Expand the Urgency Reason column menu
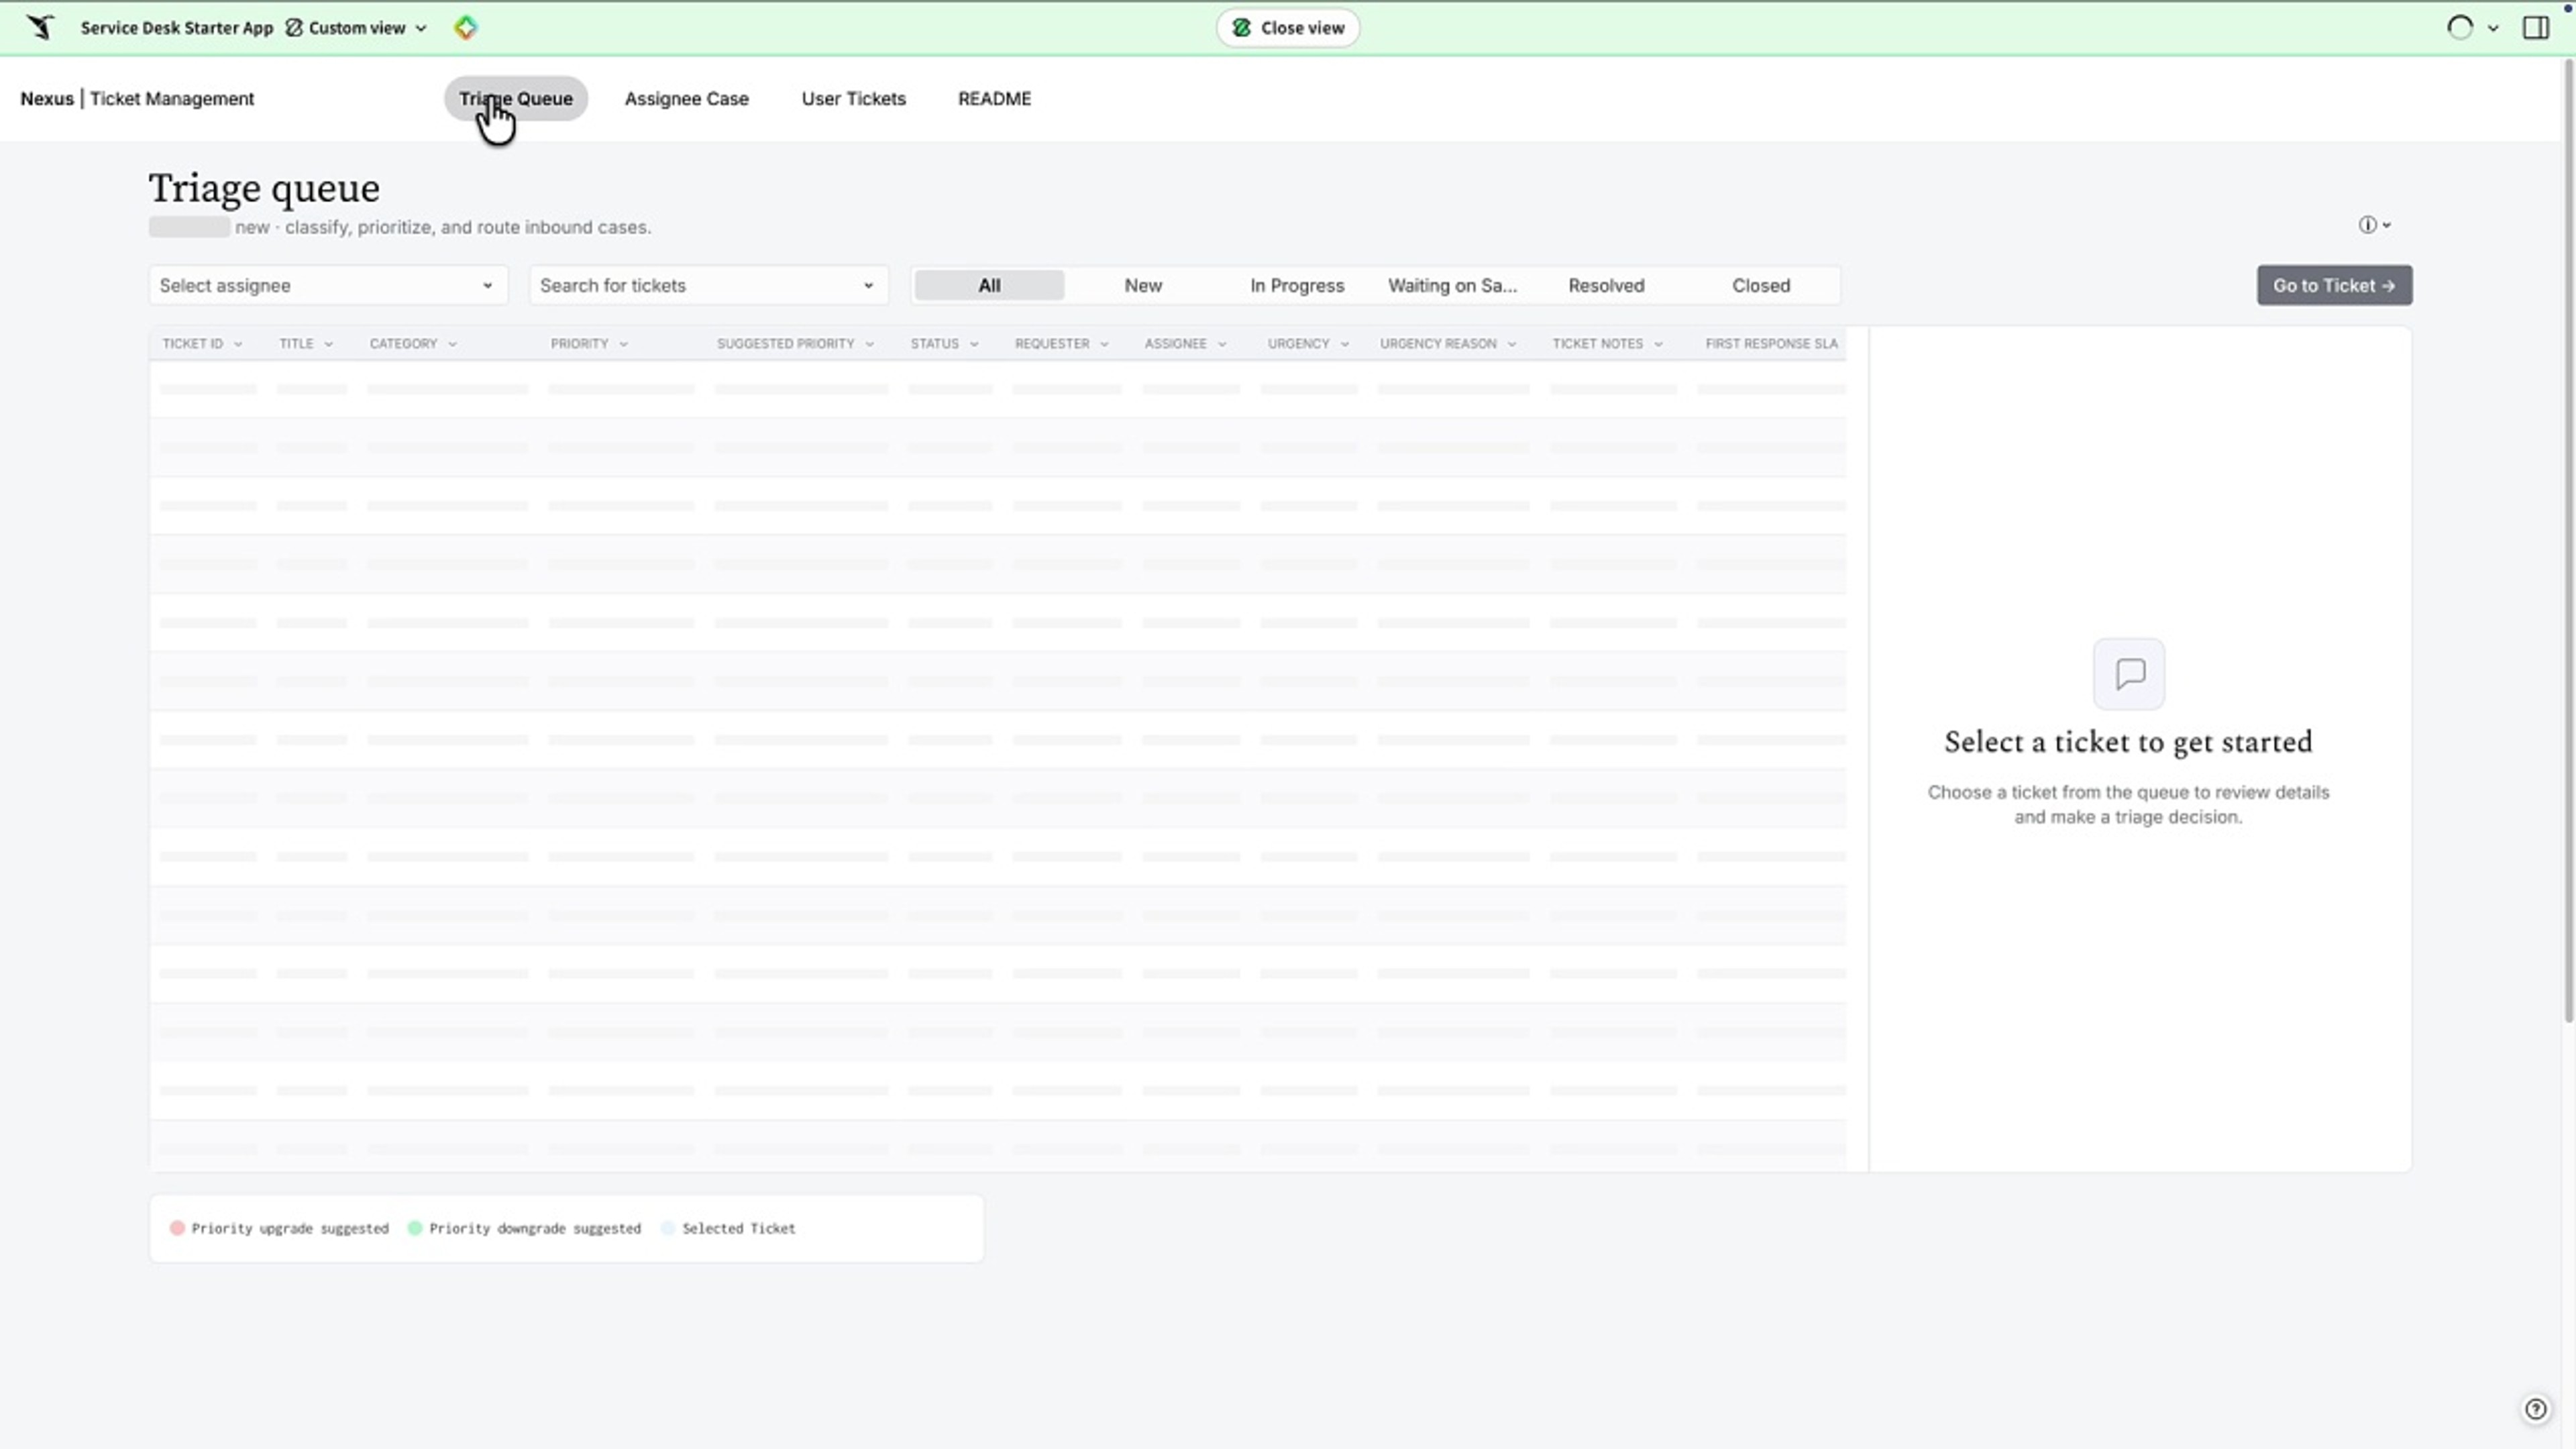Screen dimensions: 2576x1449 (x=1511, y=344)
